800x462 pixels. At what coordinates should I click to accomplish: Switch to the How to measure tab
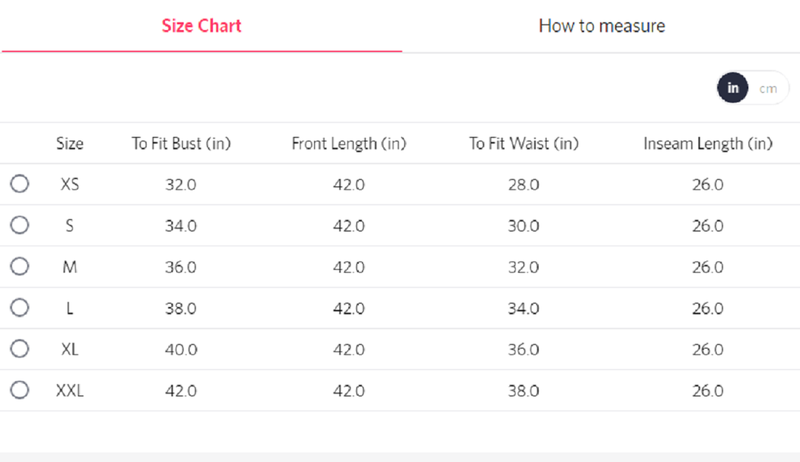point(602,26)
